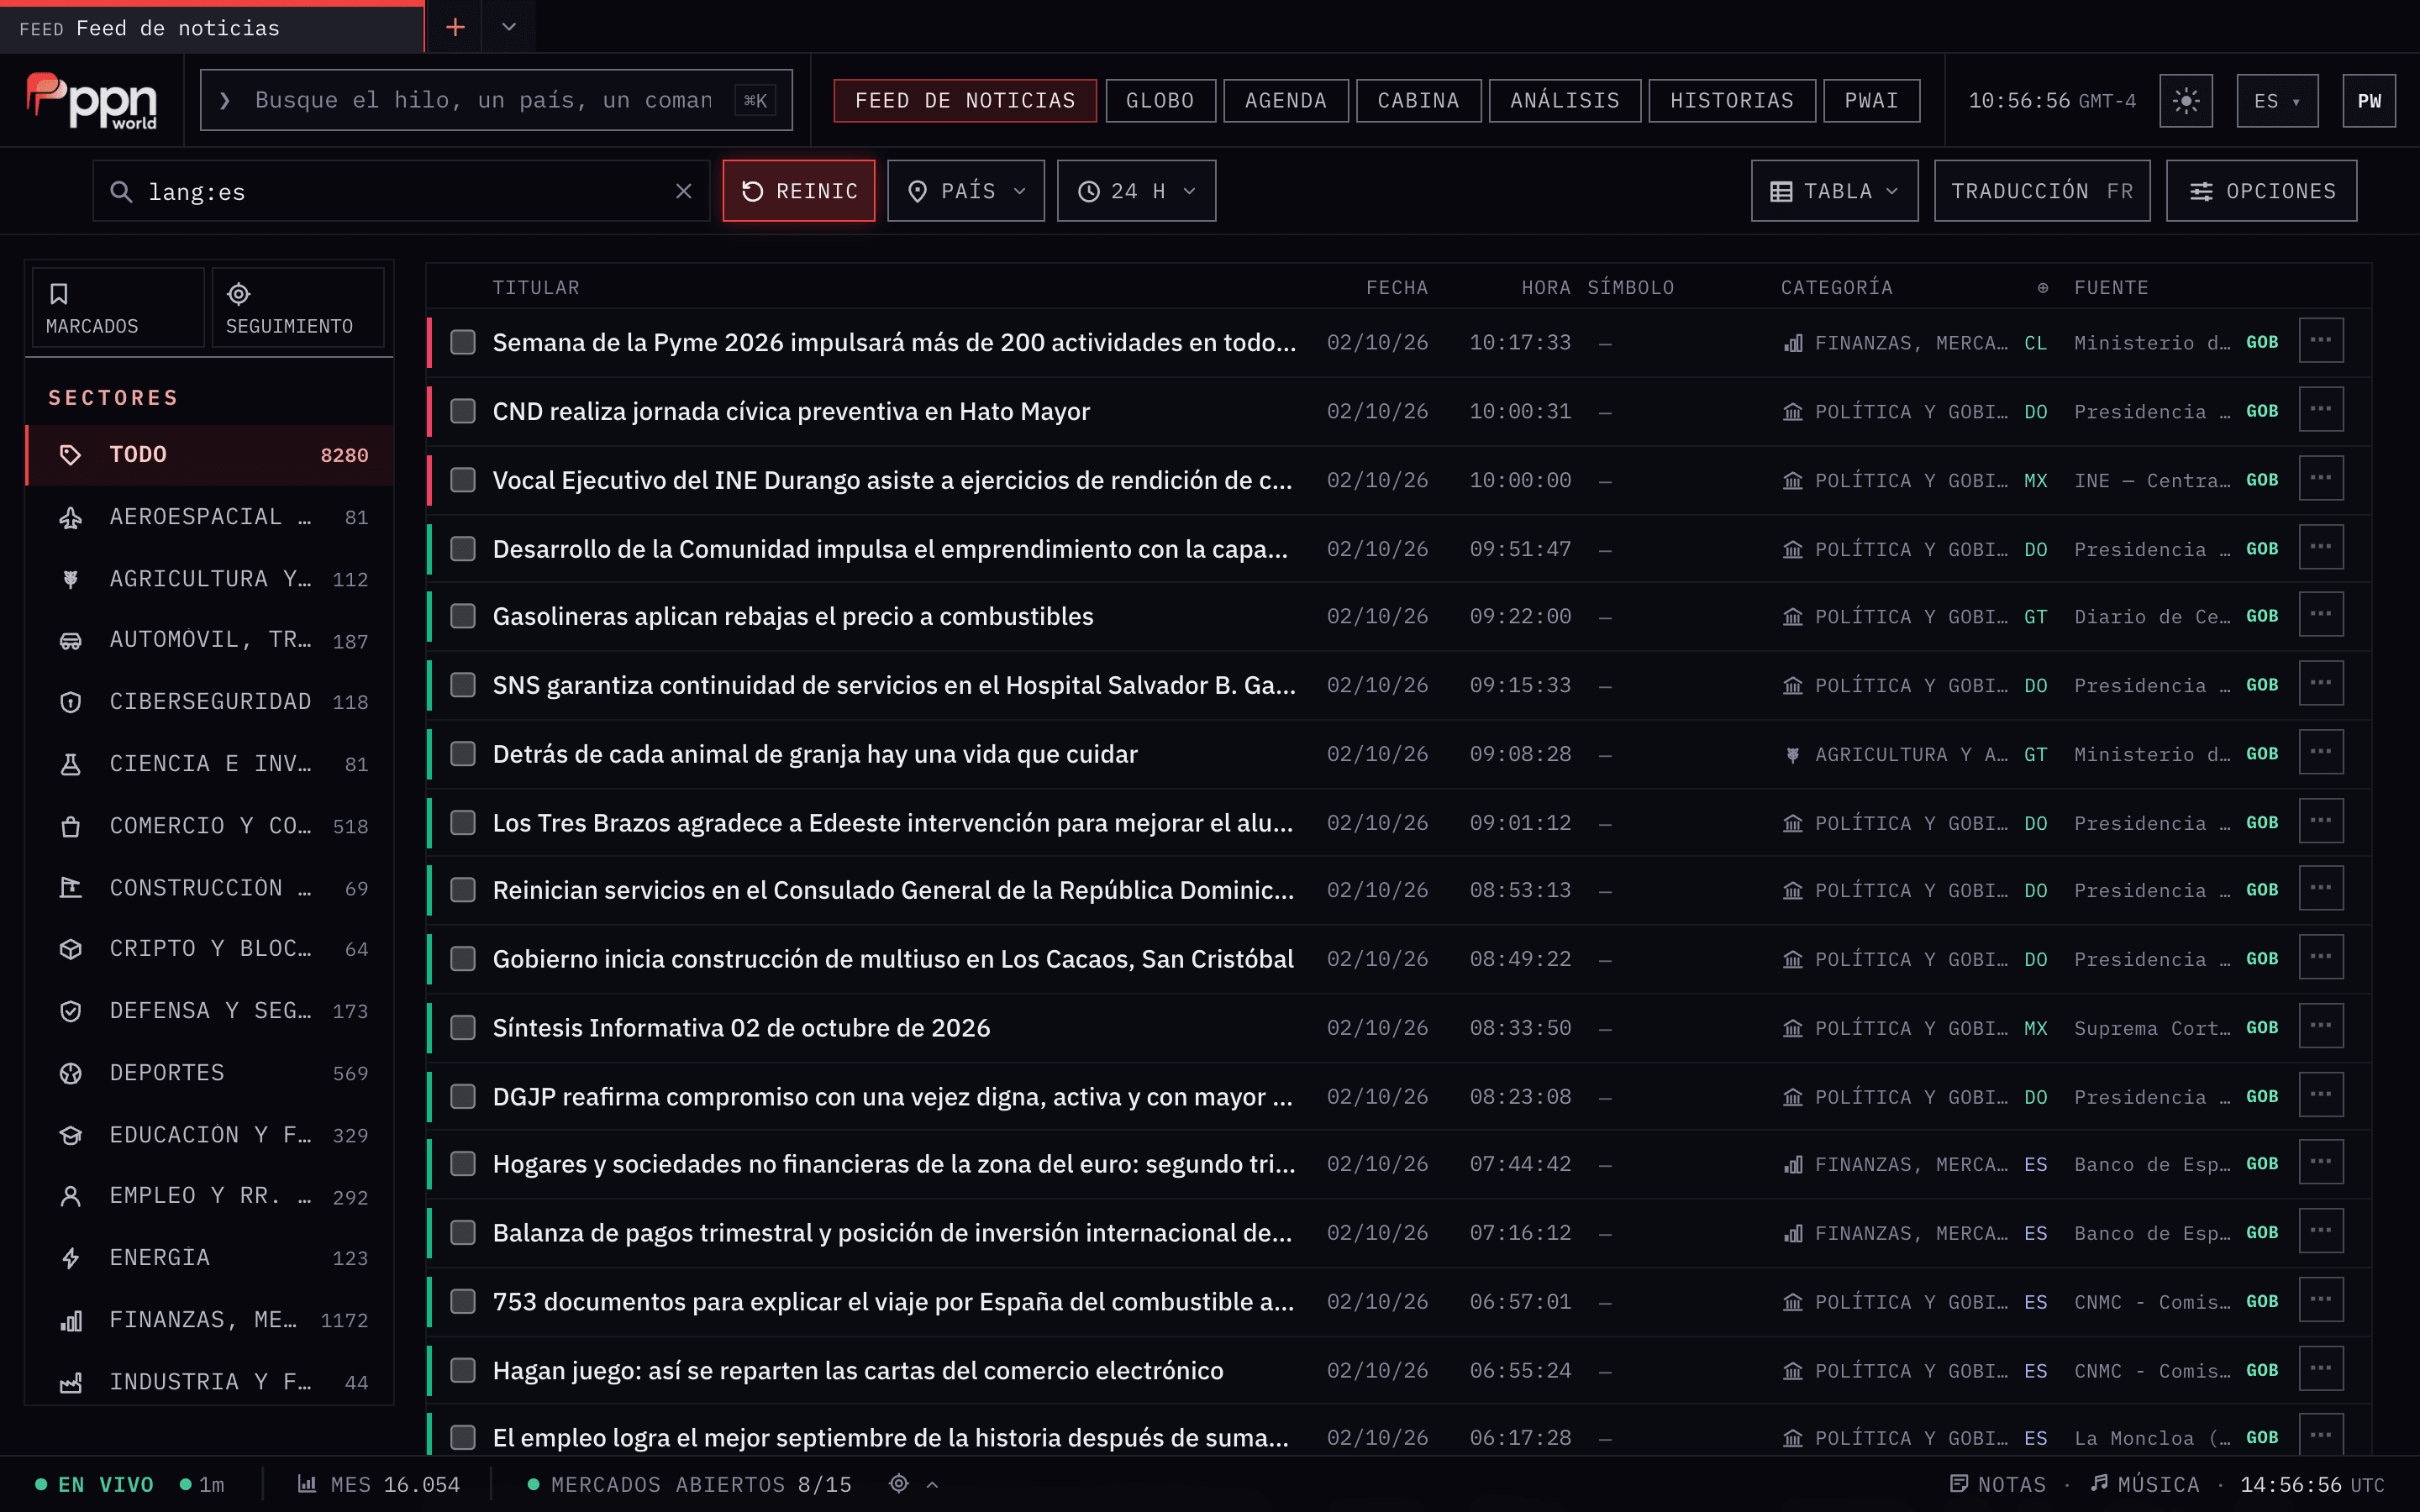
Task: Check the Vocal Ejecutivo del INE Durango row
Action: (463, 480)
